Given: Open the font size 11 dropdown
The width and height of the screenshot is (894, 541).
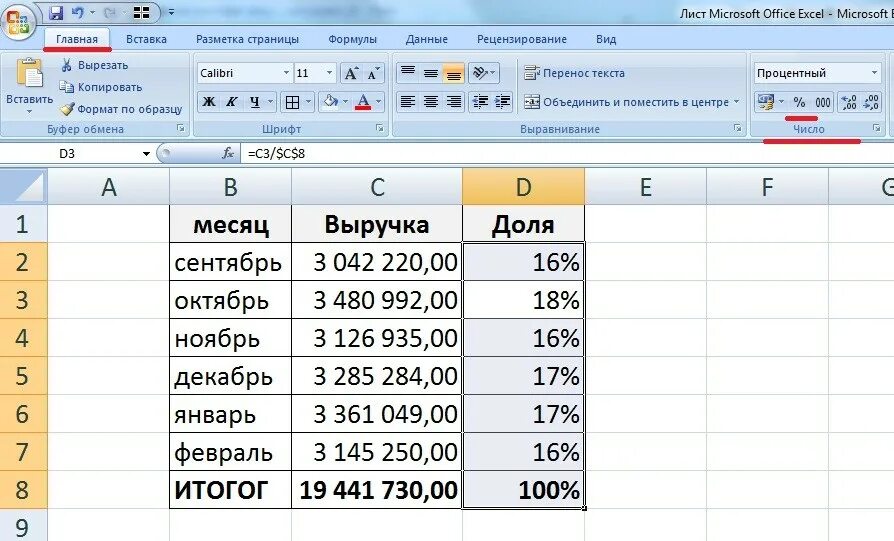Looking at the screenshot, I should pos(329,73).
